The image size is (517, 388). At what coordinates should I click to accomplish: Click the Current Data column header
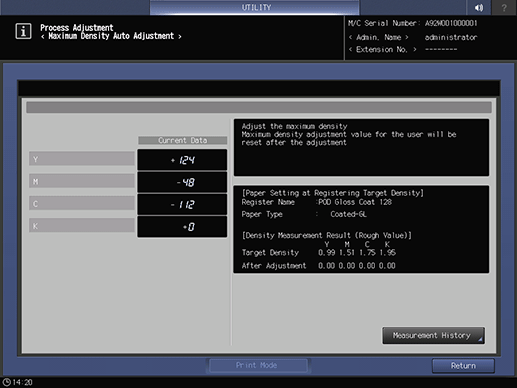point(183,140)
